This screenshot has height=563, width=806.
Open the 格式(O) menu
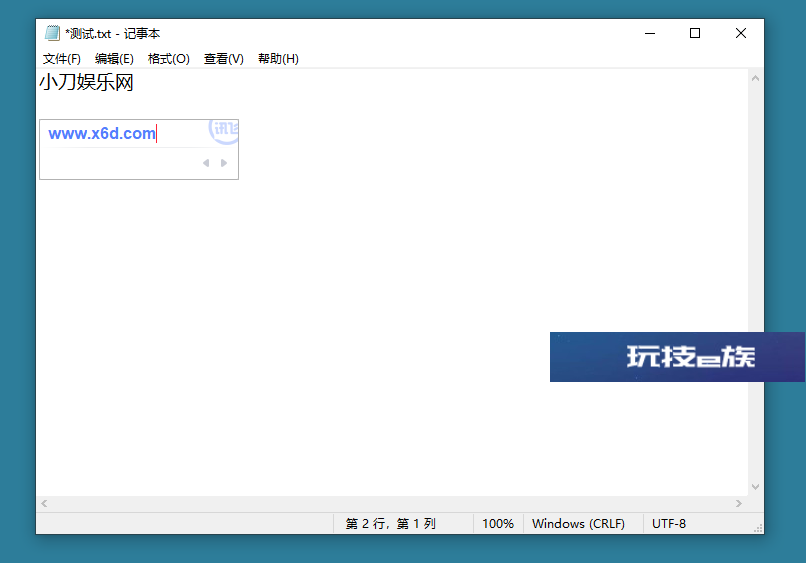coord(169,59)
